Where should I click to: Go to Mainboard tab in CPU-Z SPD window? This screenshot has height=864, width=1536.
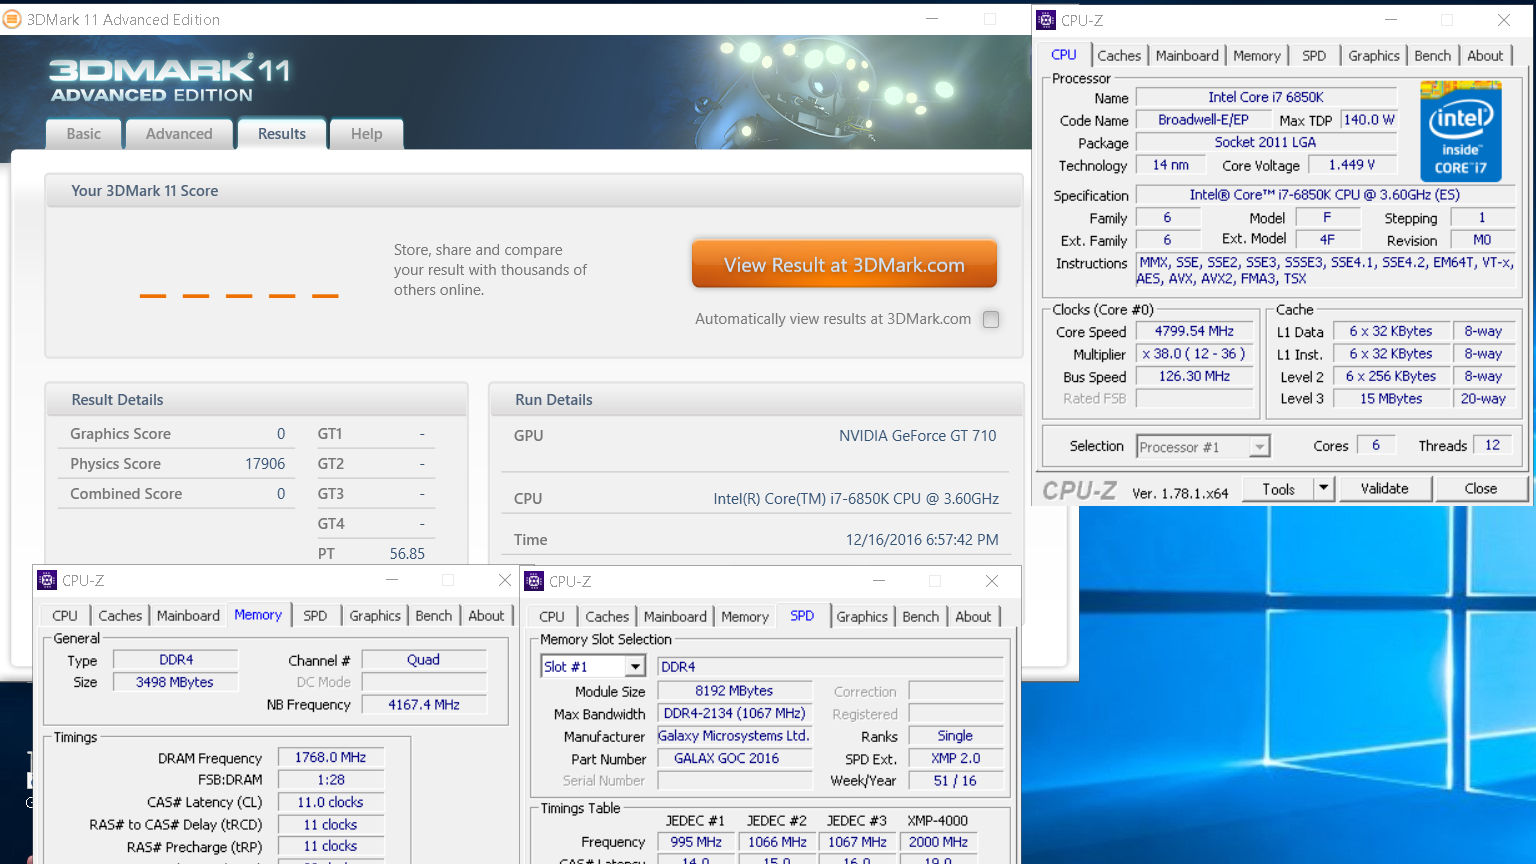click(x=675, y=617)
